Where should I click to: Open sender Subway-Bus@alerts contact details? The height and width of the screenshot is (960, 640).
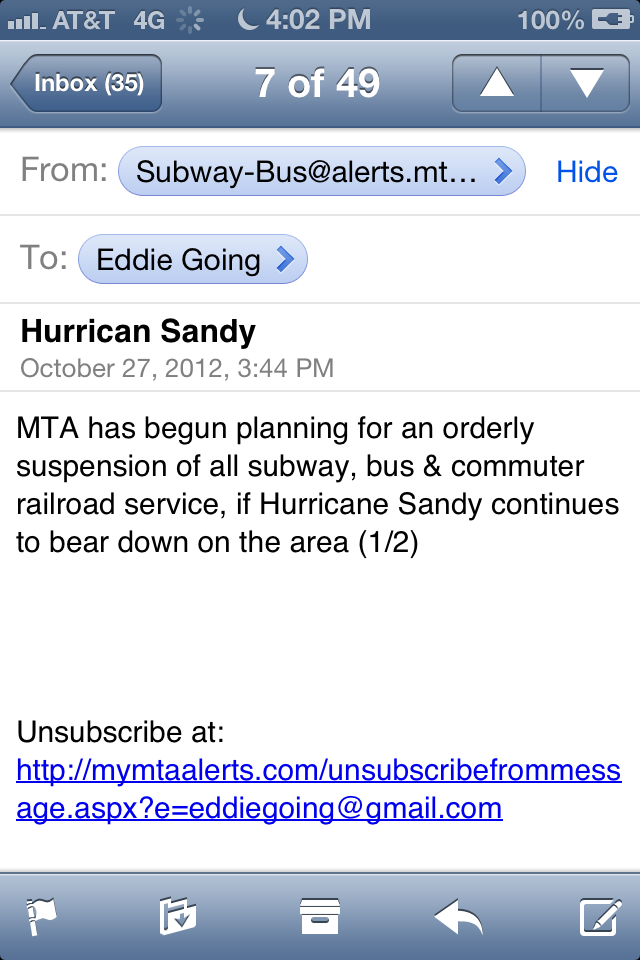coord(321,172)
